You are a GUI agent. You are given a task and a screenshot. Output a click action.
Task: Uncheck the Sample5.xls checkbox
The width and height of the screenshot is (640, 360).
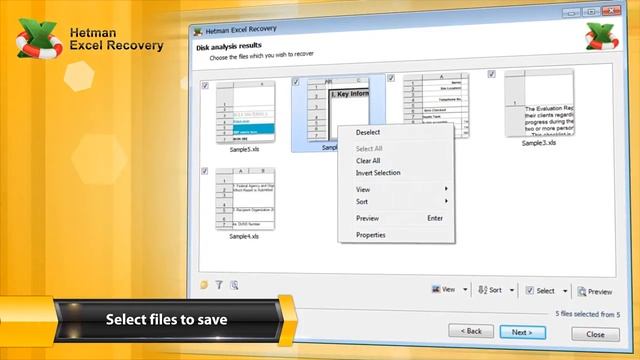pyautogui.click(x=205, y=85)
